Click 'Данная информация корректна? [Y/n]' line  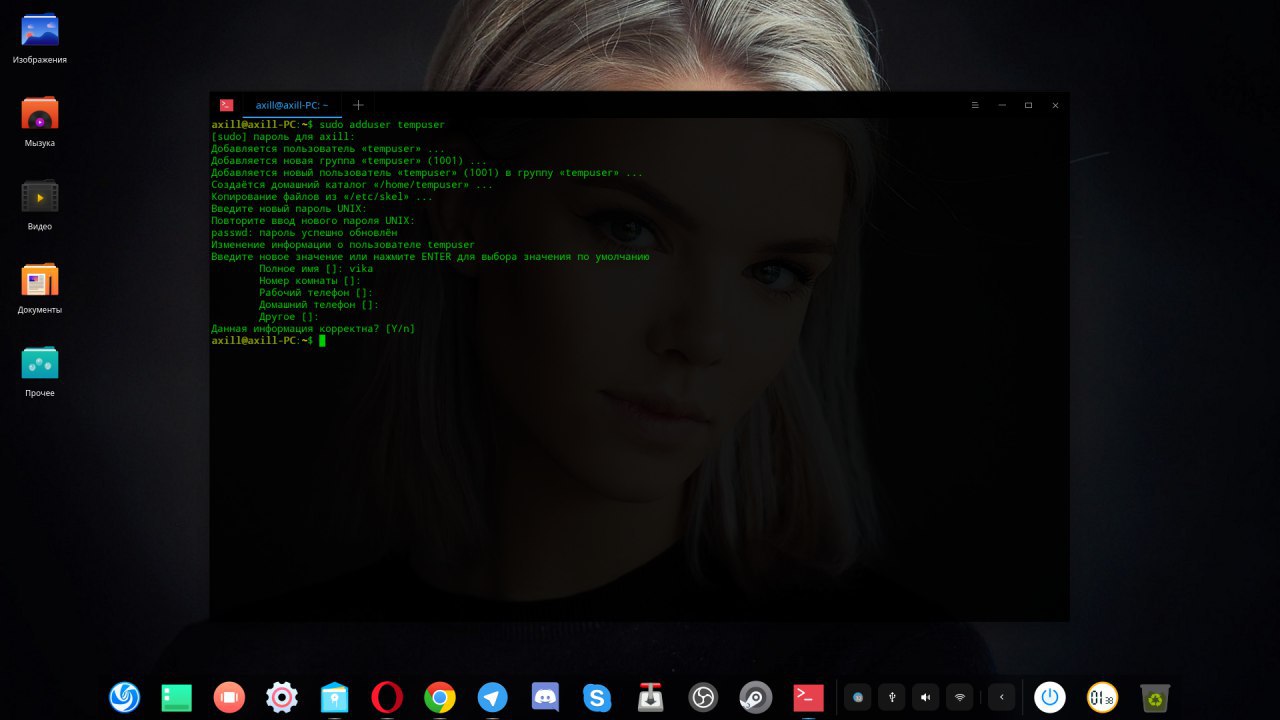[x=313, y=329]
